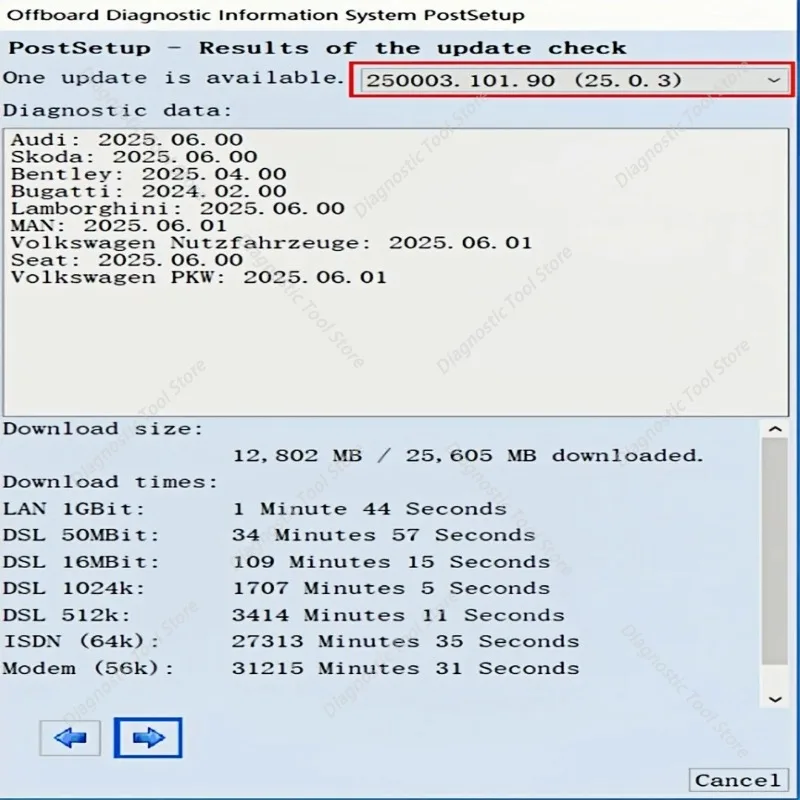Select the 'Volkswagen Nutzfahrzeuge: 2025.06.01' line
This screenshot has width=800, height=800.
coord(271,243)
